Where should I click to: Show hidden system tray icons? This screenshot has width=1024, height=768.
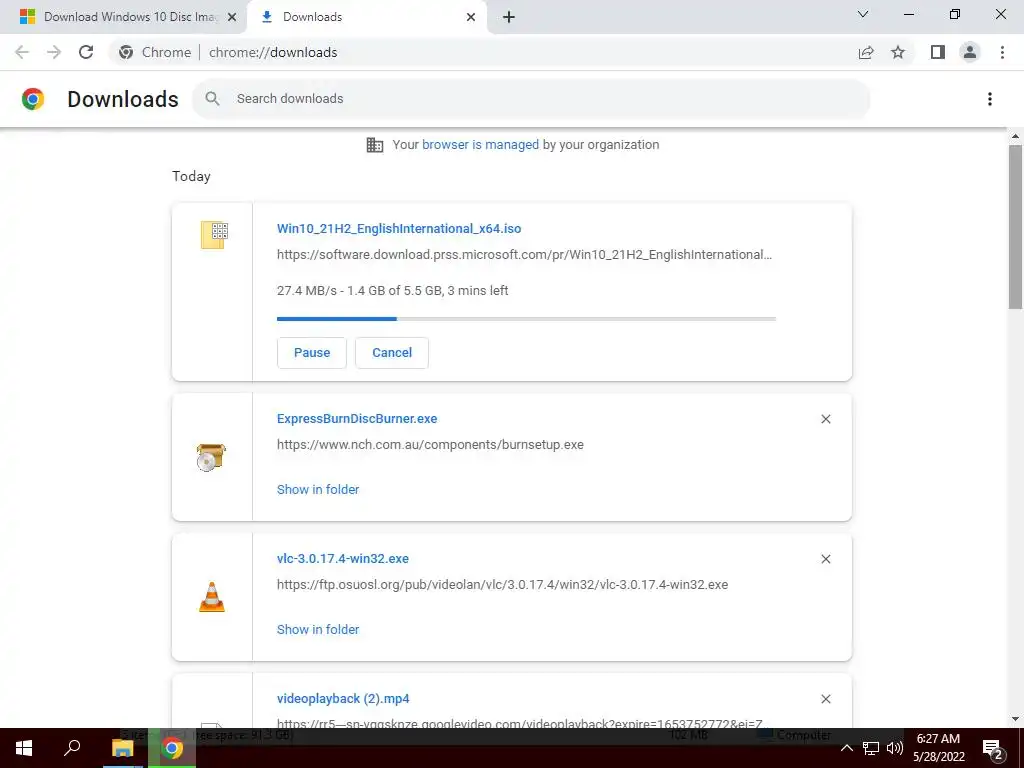click(846, 748)
